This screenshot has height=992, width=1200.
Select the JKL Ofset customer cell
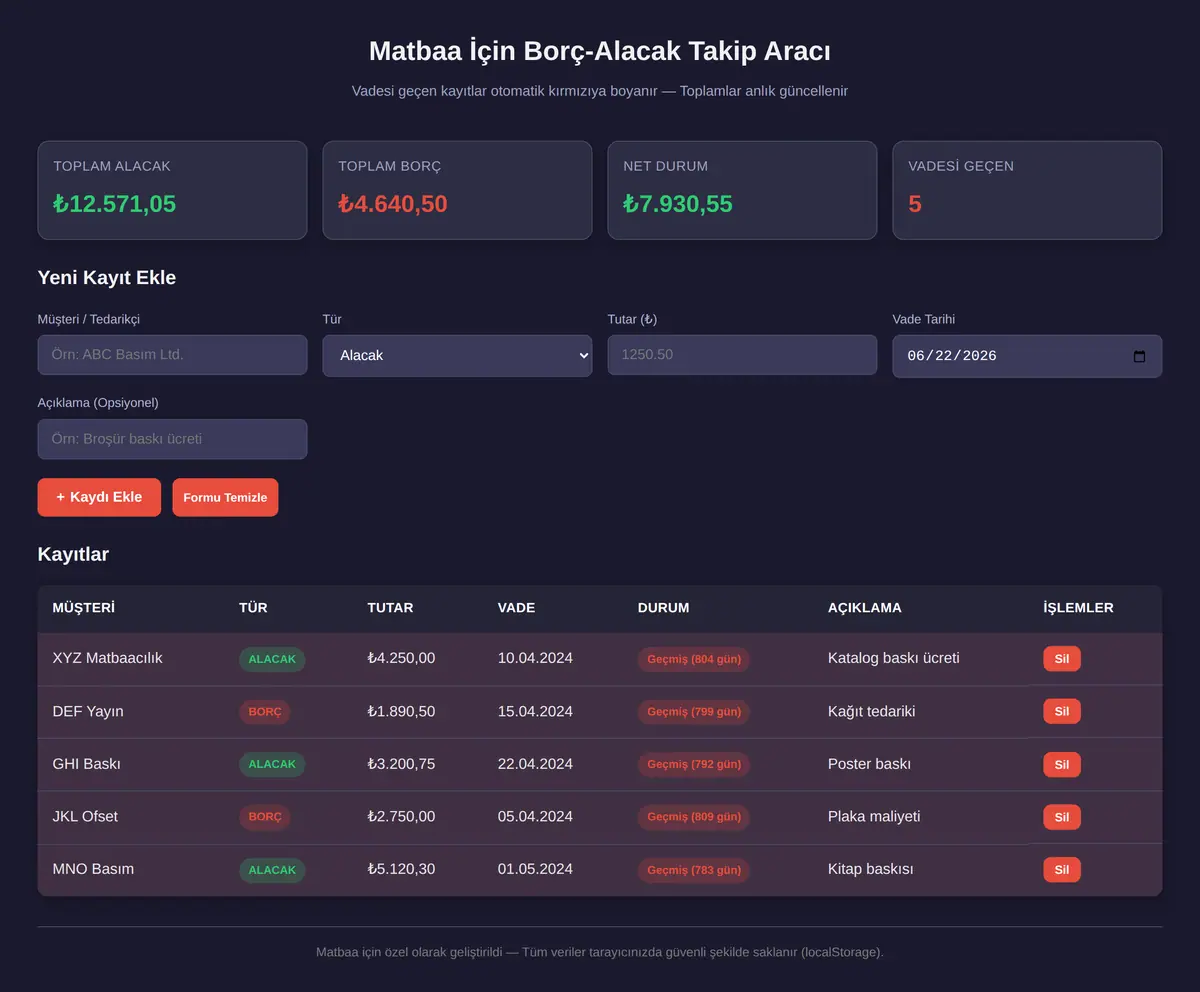tap(85, 817)
